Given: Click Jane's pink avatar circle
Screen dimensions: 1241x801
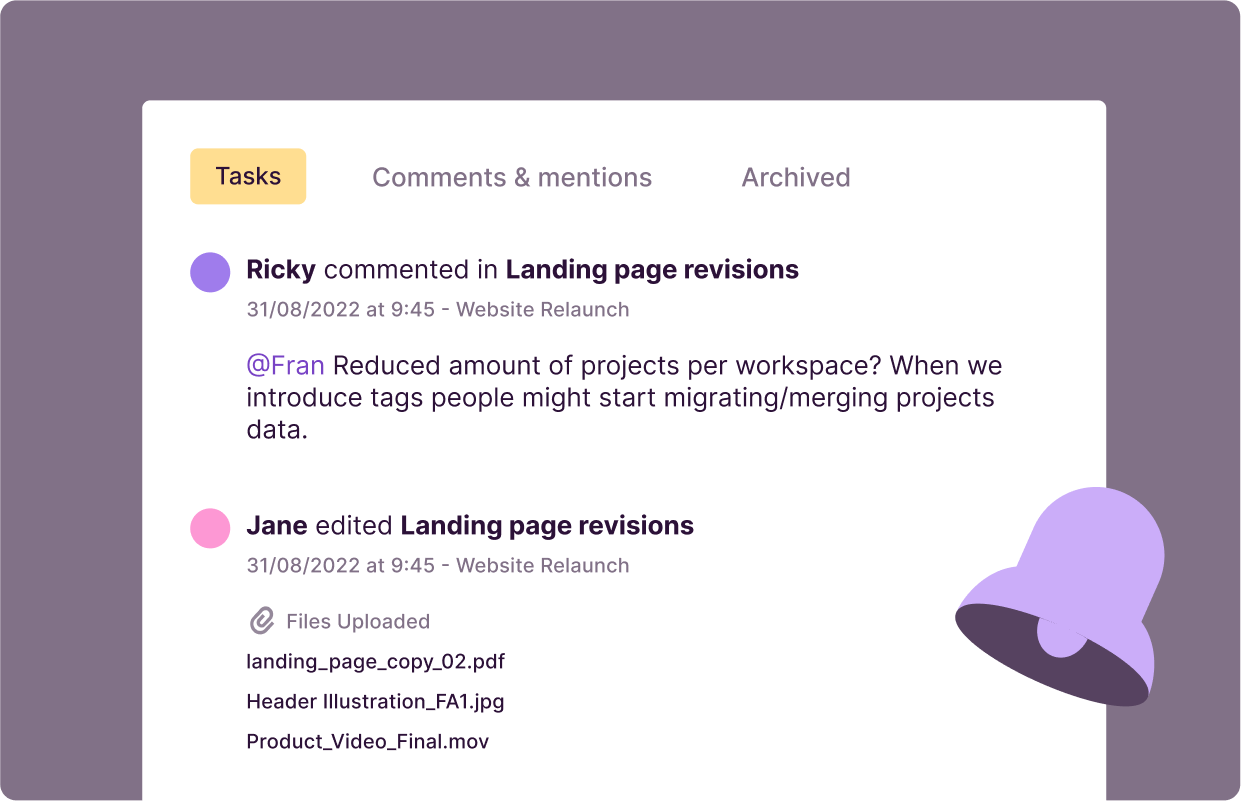Looking at the screenshot, I should pyautogui.click(x=210, y=527).
